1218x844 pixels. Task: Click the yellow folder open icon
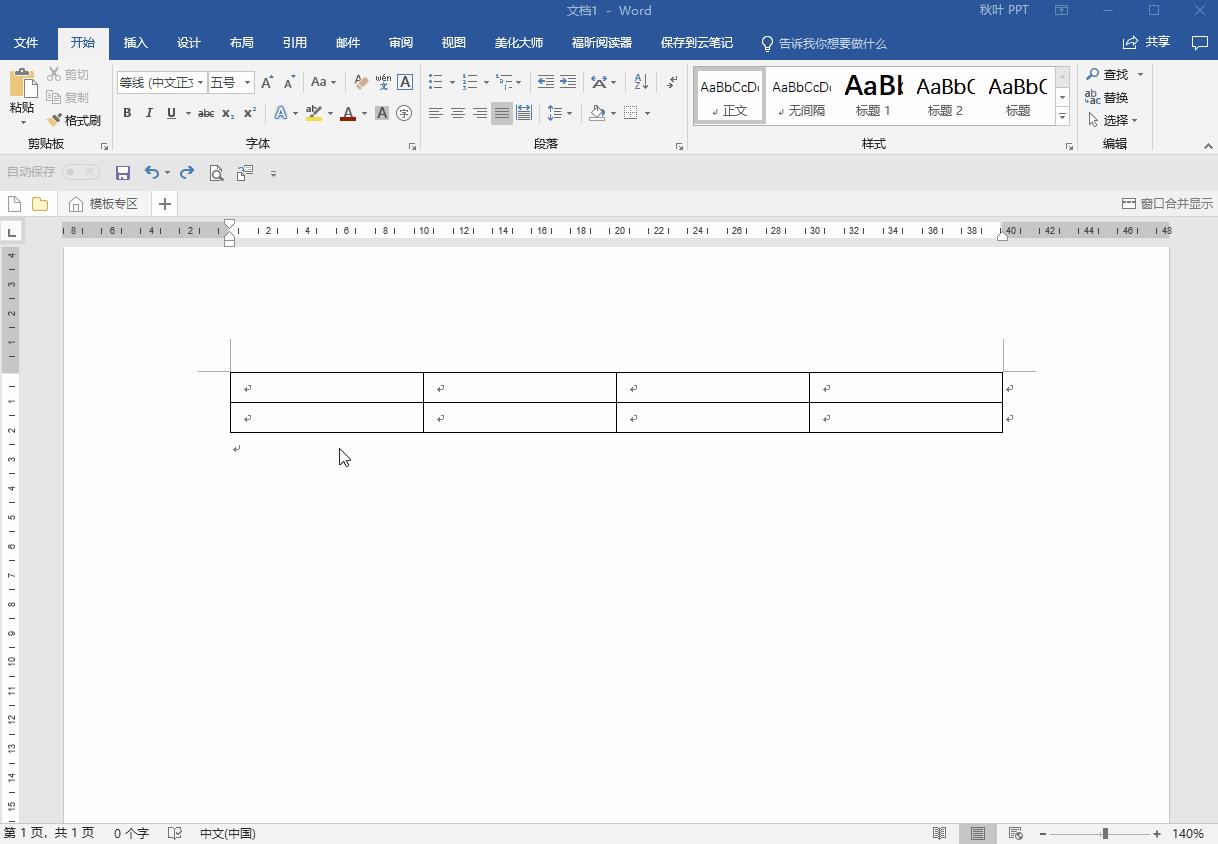[40, 204]
